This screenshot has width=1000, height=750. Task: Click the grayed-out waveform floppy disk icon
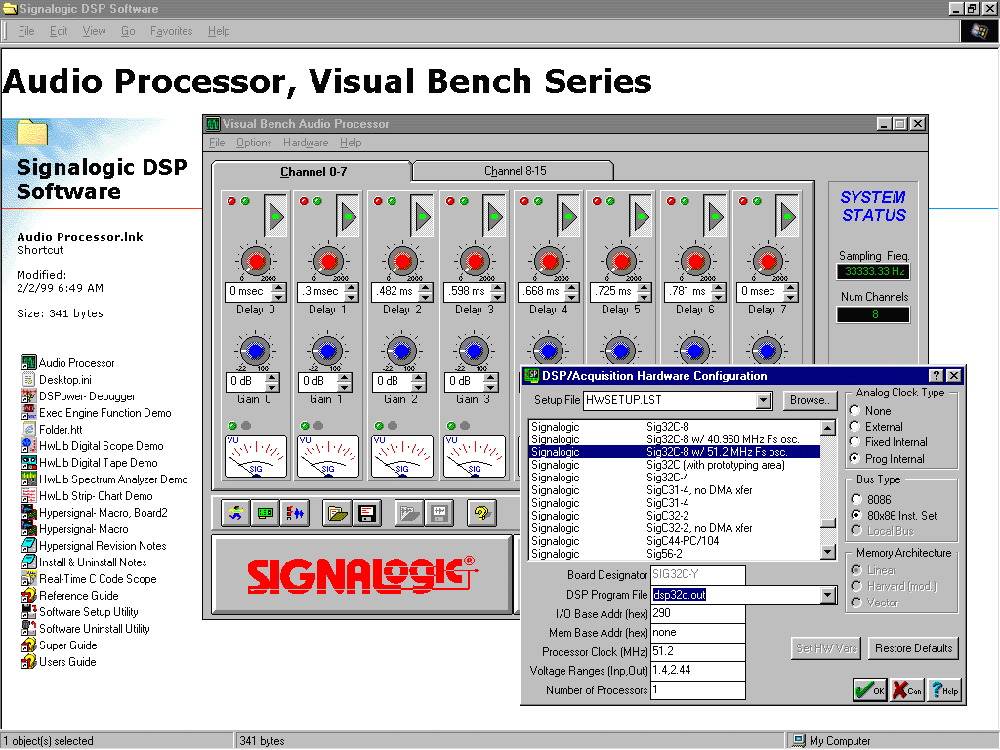[439, 513]
